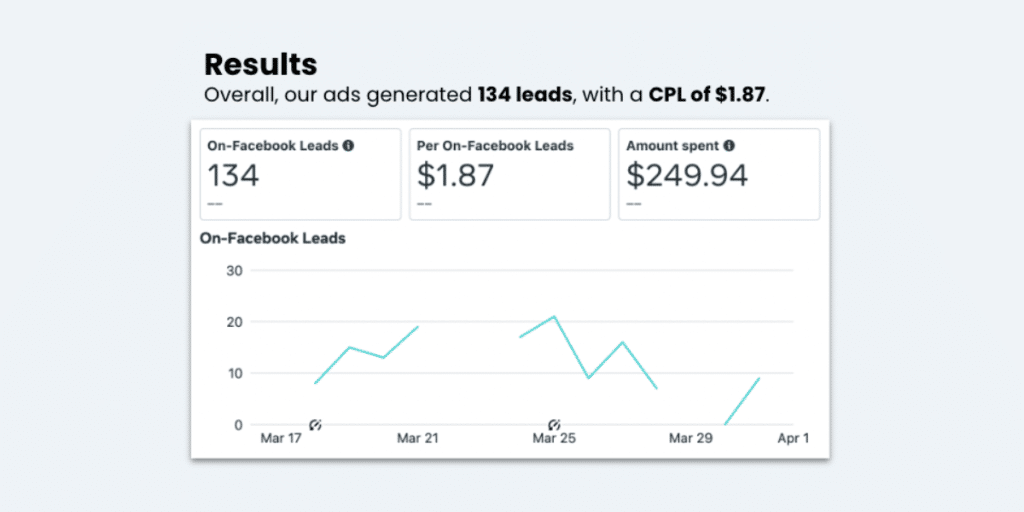The image size is (1024, 512).
Task: Click the Mar 29 axis date label
Action: point(692,439)
